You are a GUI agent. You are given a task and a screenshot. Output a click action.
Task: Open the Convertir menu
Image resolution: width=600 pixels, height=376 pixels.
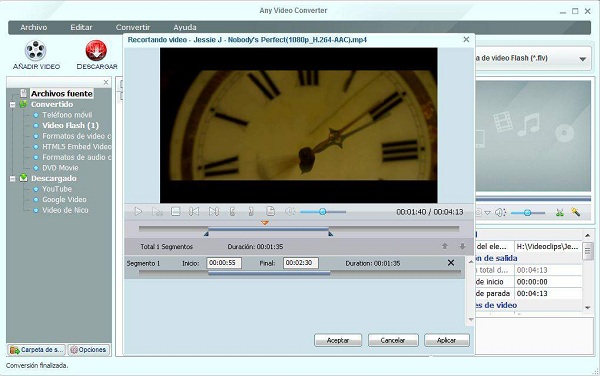point(133,28)
